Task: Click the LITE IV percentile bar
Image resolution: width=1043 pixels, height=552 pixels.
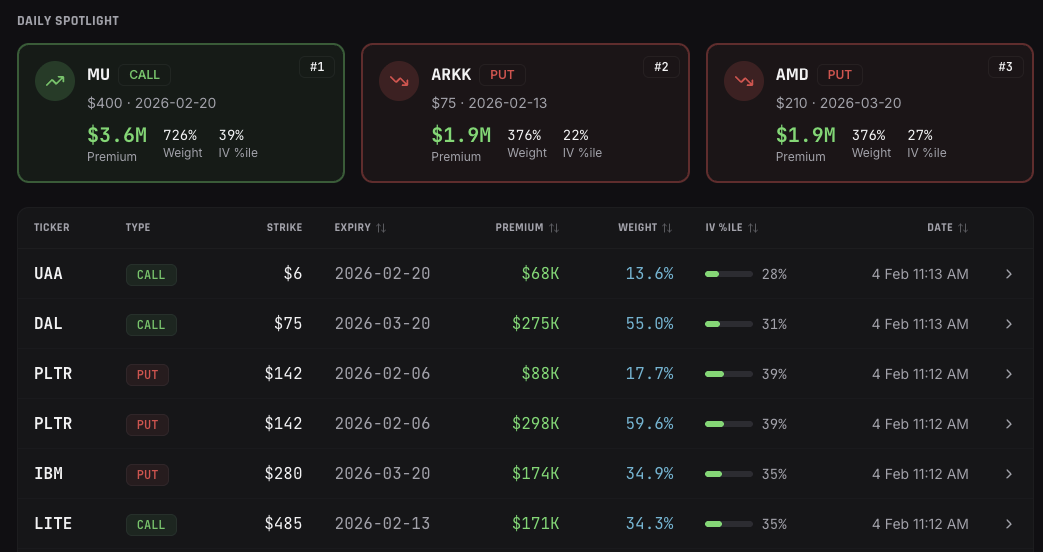Action: pyautogui.click(x=729, y=524)
